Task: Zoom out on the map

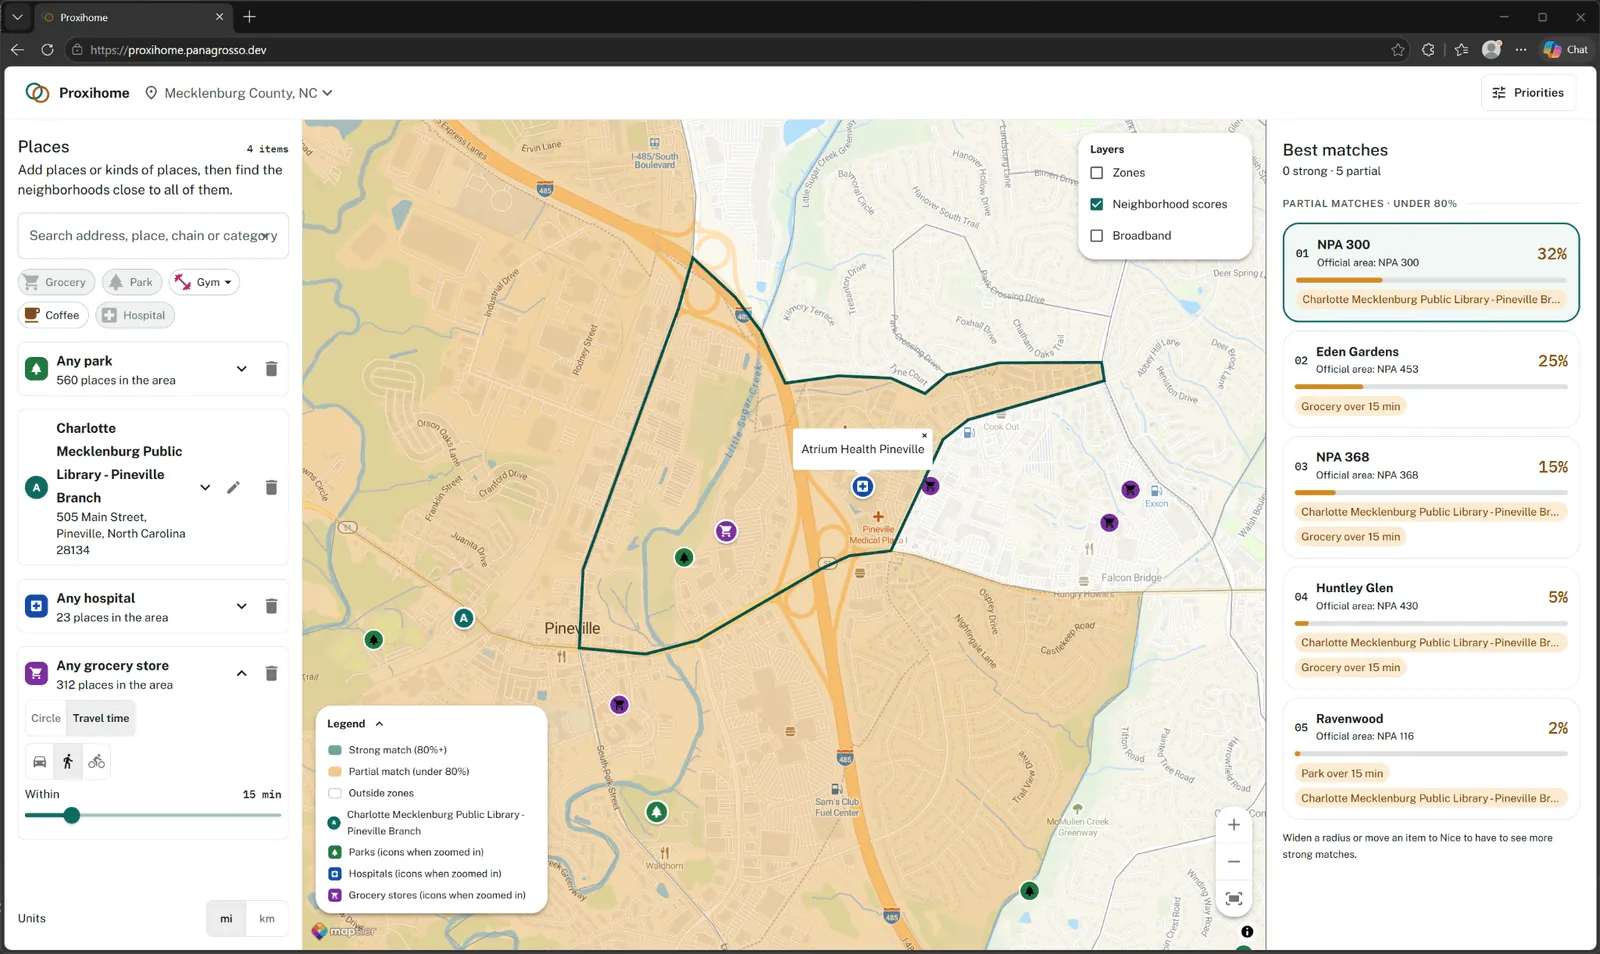Action: click(x=1234, y=861)
